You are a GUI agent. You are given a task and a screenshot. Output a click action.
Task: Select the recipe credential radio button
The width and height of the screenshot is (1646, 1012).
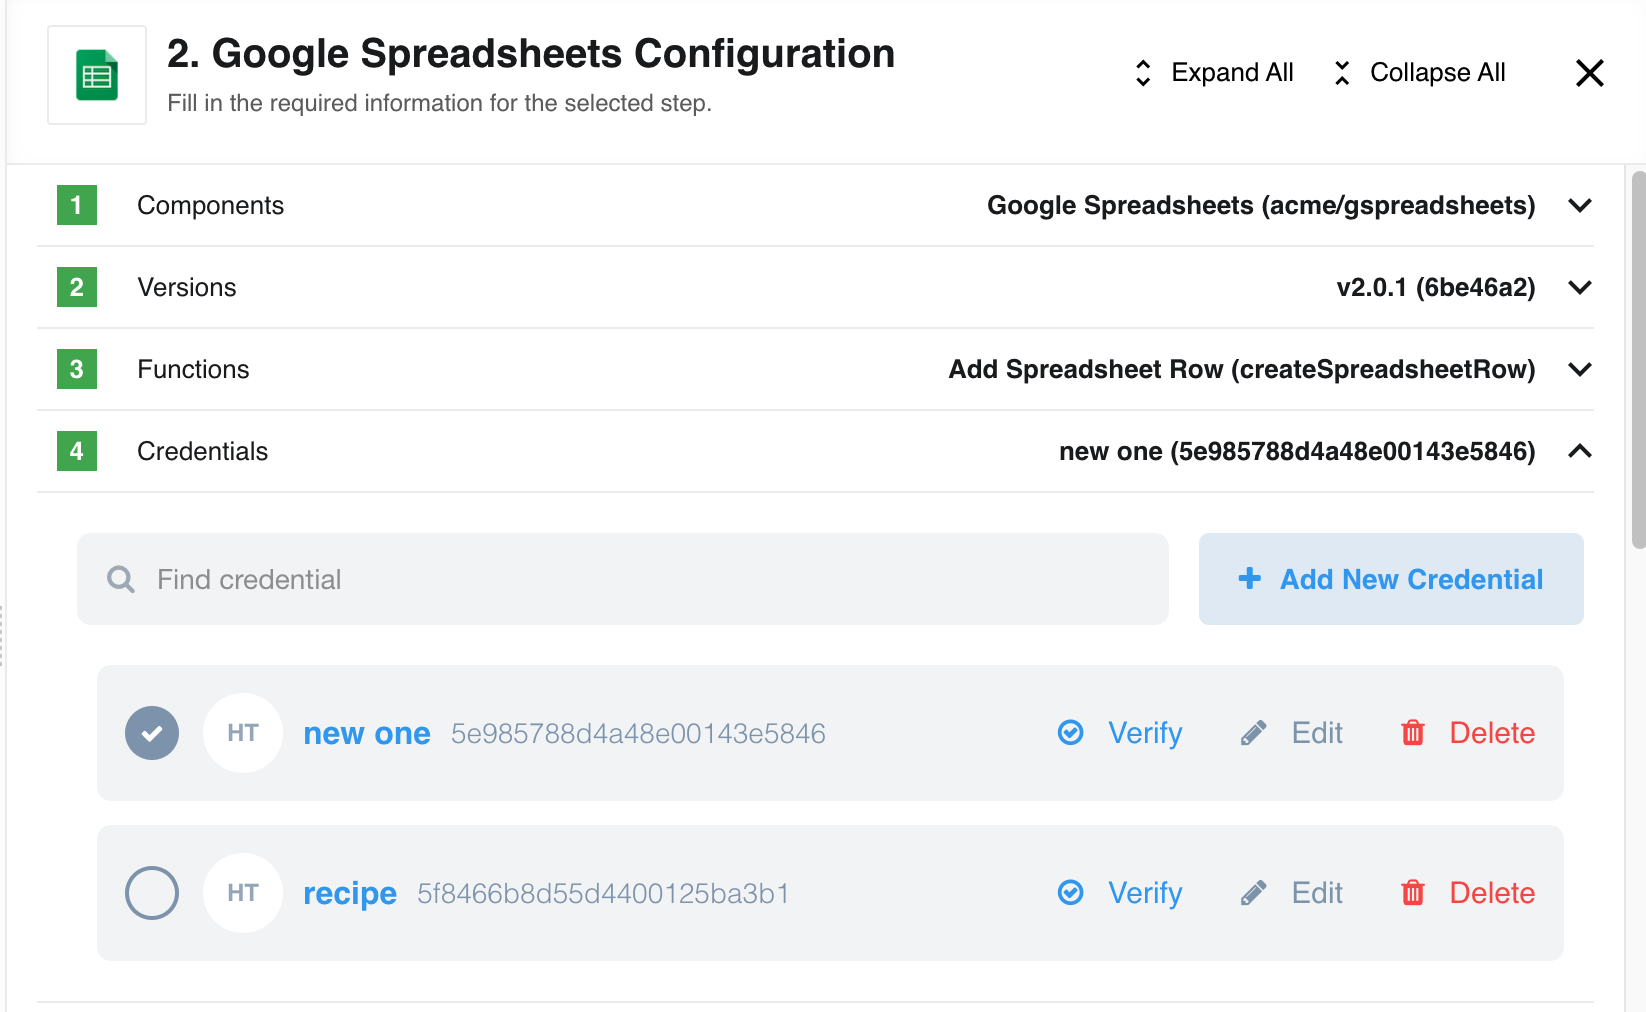tap(152, 893)
